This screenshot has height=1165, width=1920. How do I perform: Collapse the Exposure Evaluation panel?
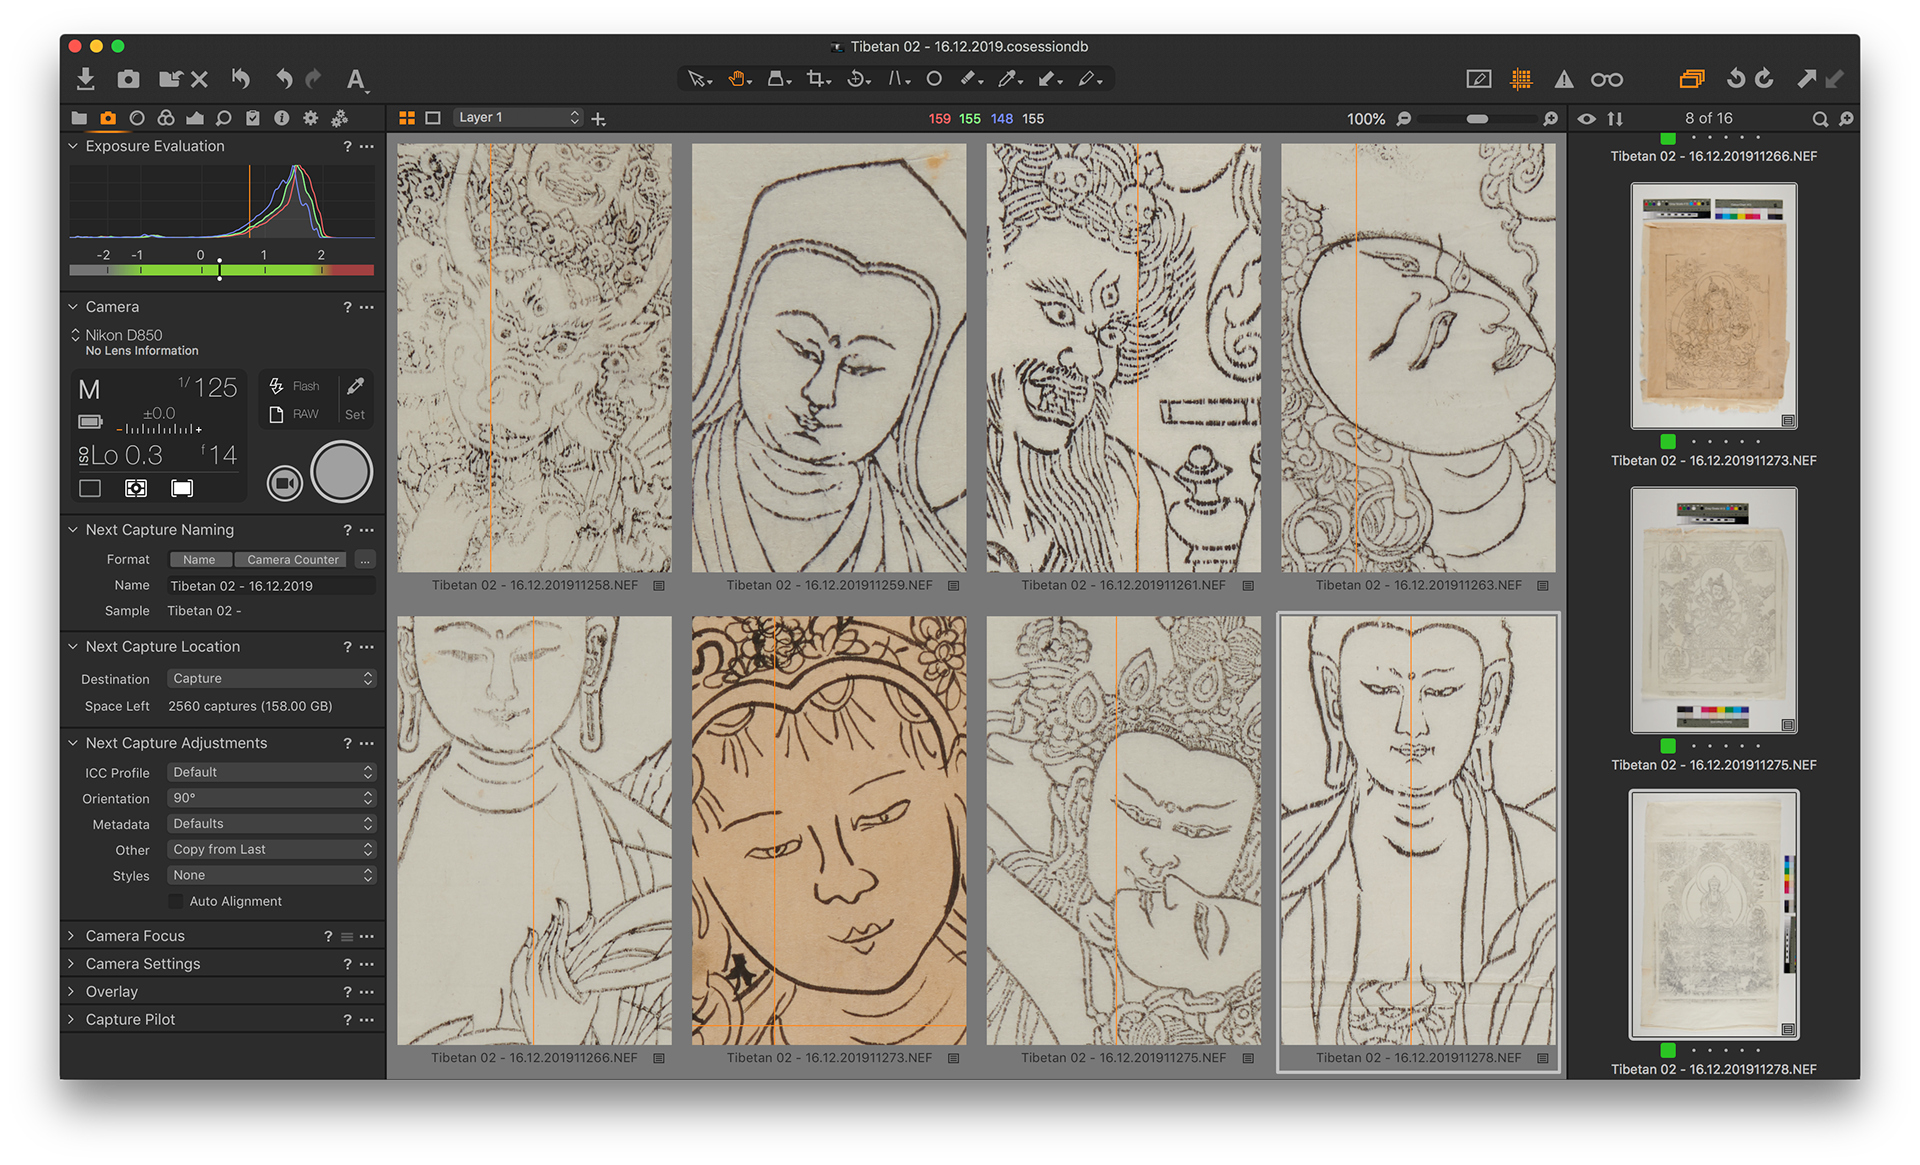(72, 146)
